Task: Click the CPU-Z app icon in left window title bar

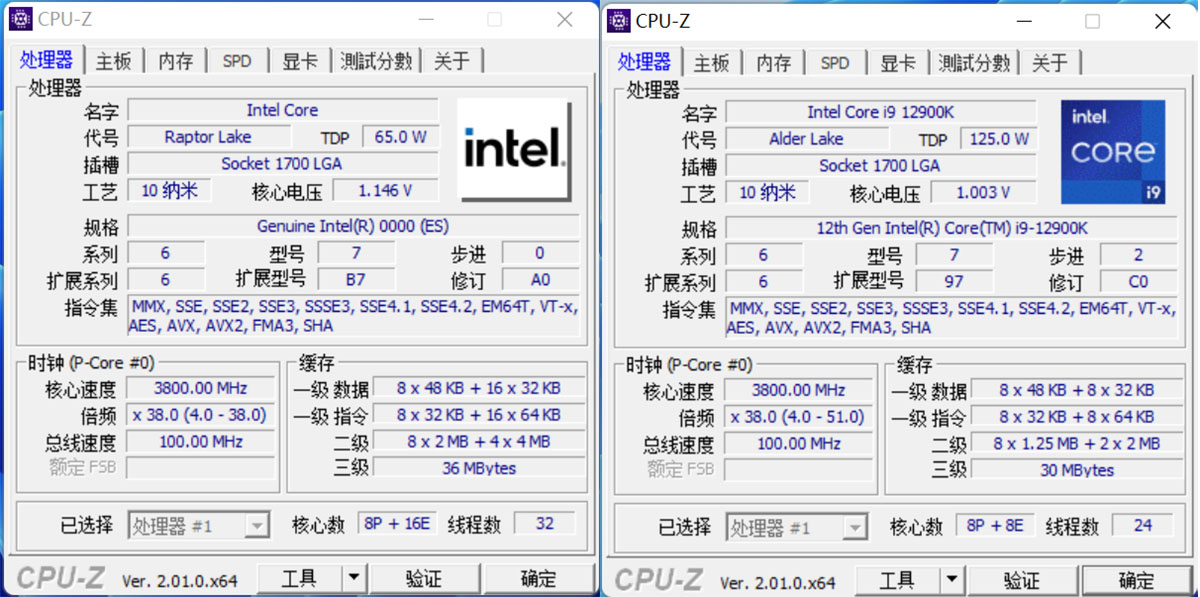Action: tap(20, 19)
